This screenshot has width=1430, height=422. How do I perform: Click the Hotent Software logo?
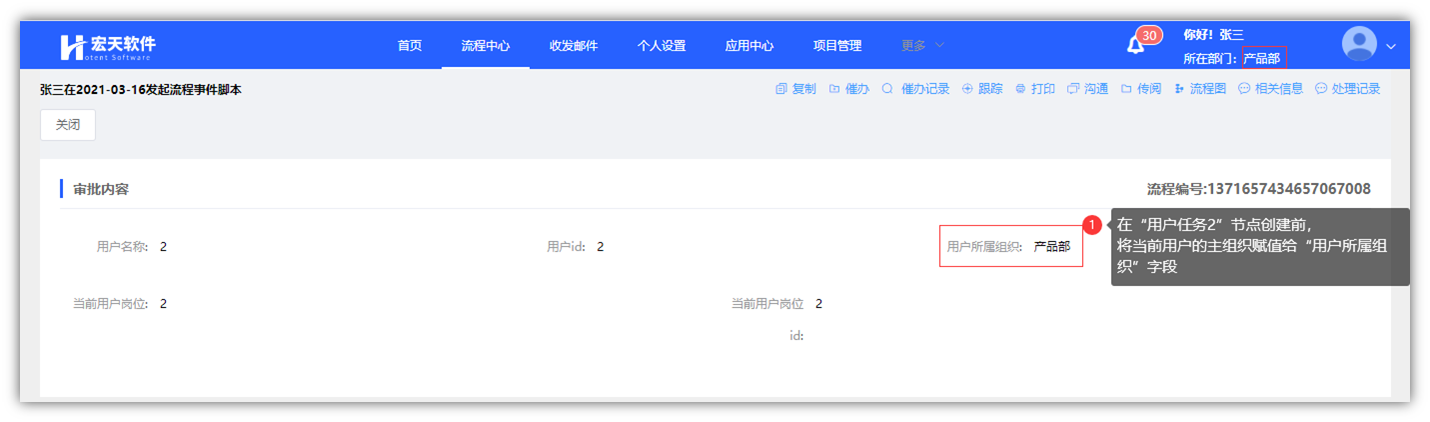[108, 46]
